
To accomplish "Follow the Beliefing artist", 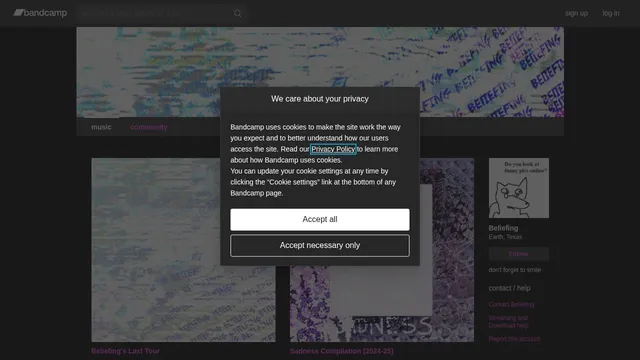I will (x=519, y=254).
